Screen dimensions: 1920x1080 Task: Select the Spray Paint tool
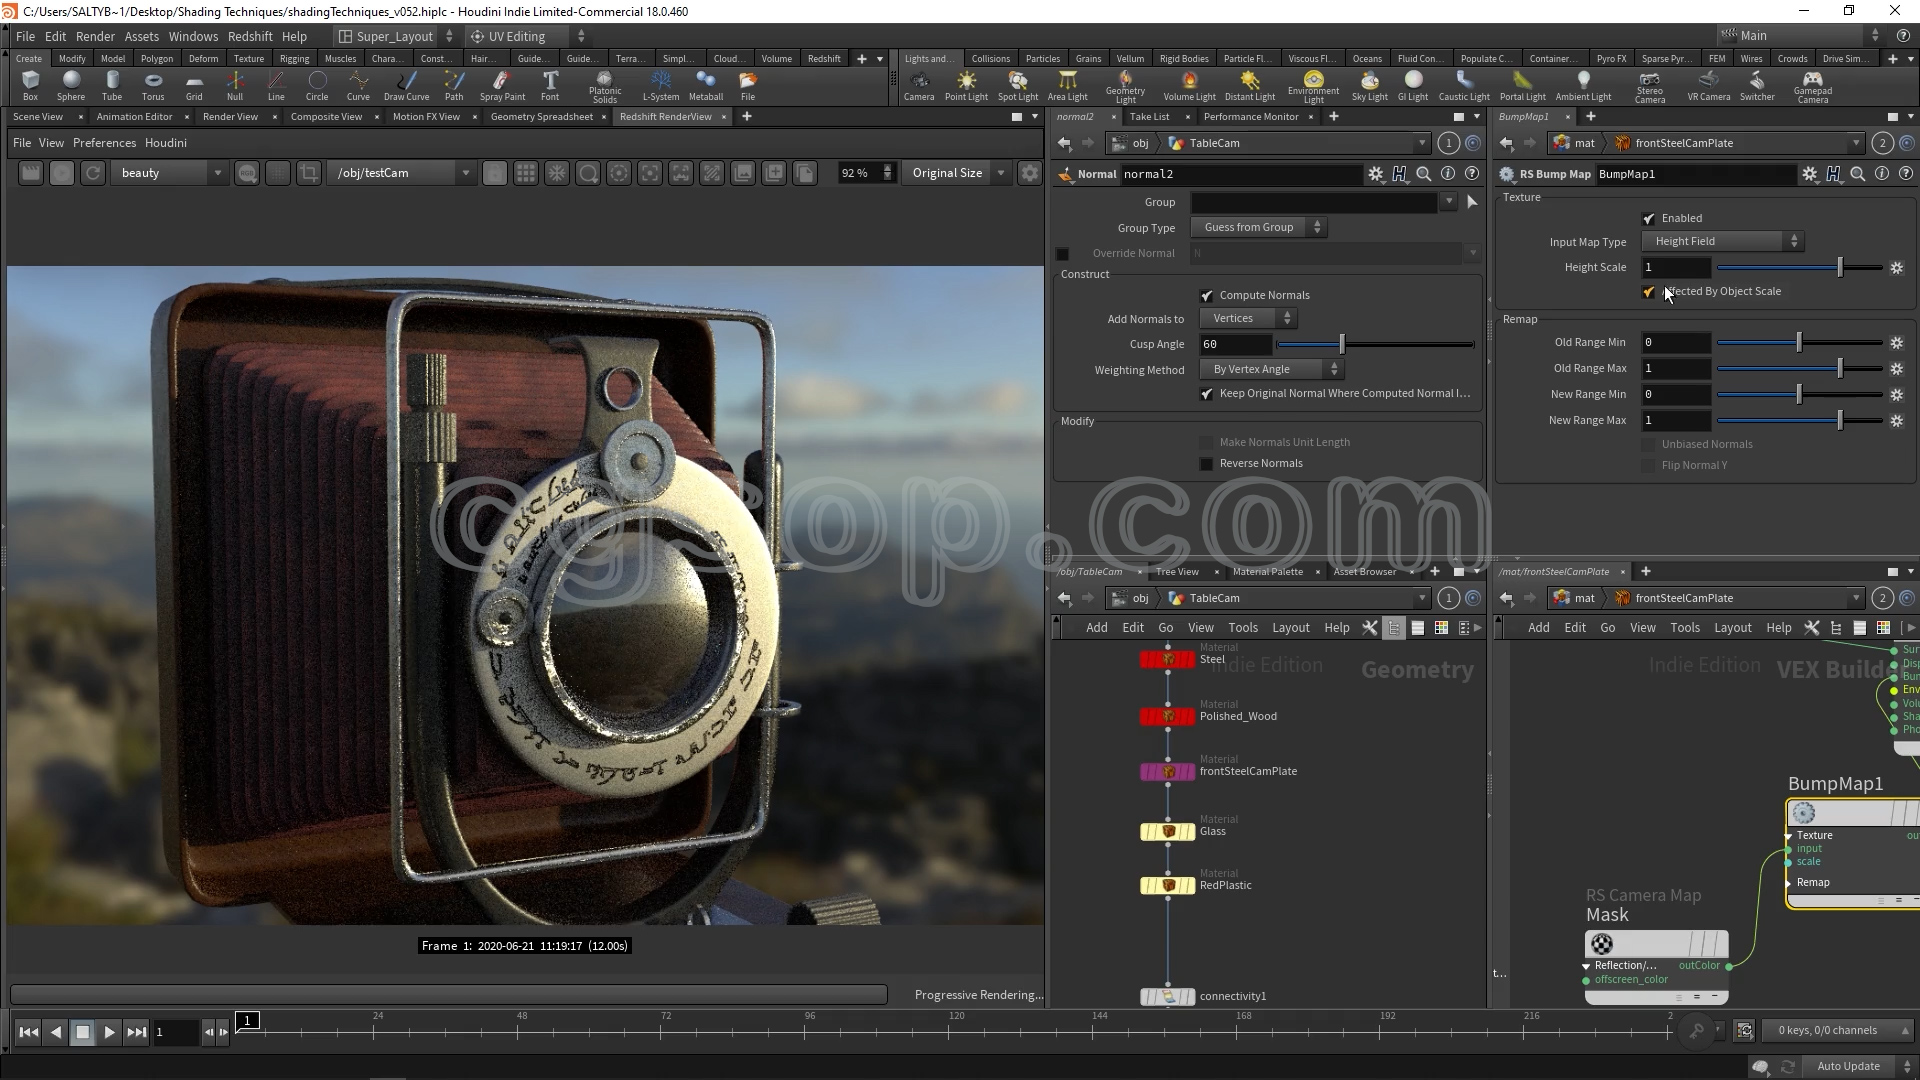pyautogui.click(x=502, y=85)
